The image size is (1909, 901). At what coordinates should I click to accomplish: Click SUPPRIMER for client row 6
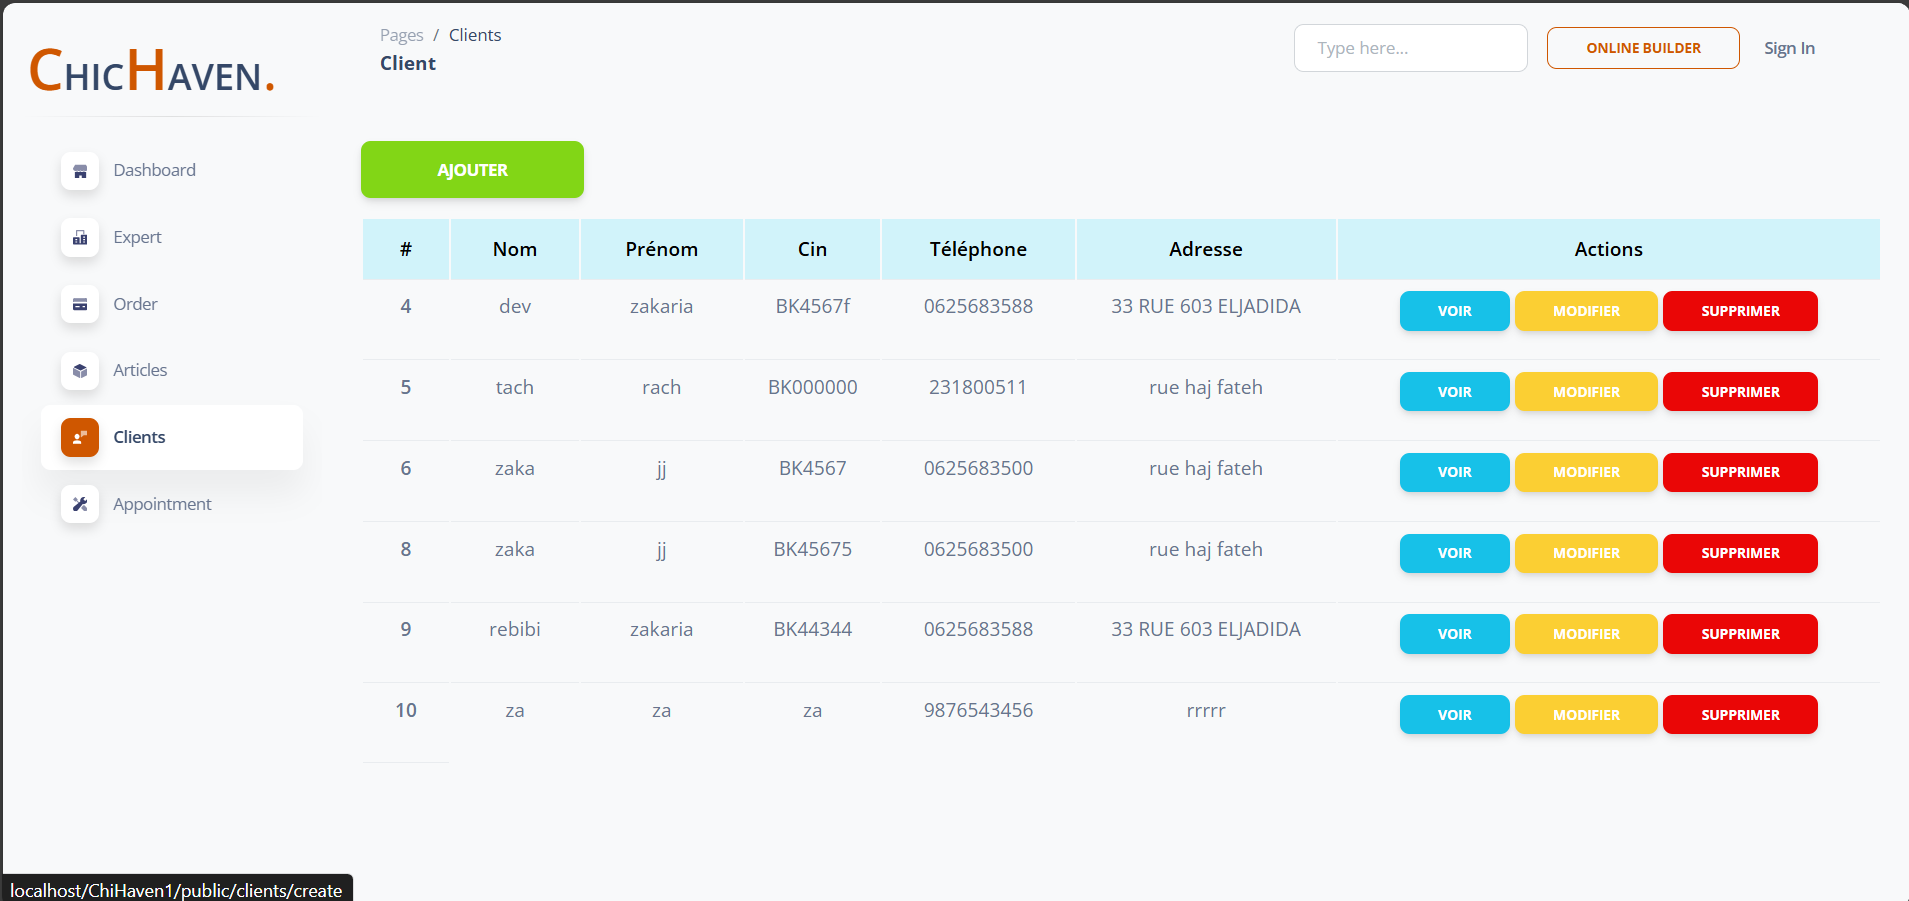pos(1740,472)
